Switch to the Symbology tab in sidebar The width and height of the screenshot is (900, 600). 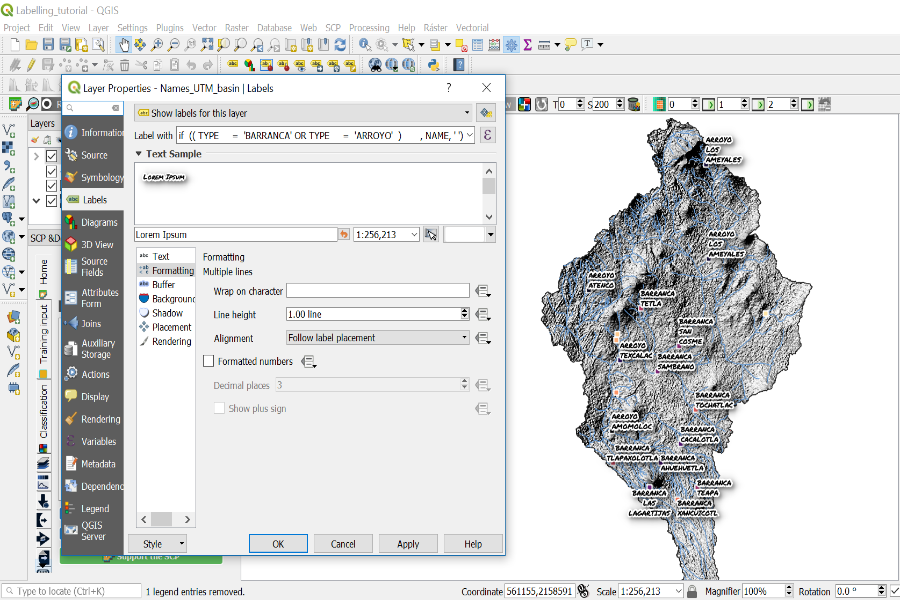tap(93, 177)
